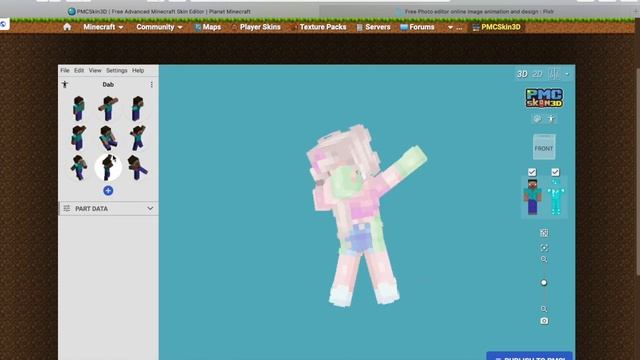Open the pose panel figure icon beside Dab
The image size is (640, 360).
click(65, 84)
